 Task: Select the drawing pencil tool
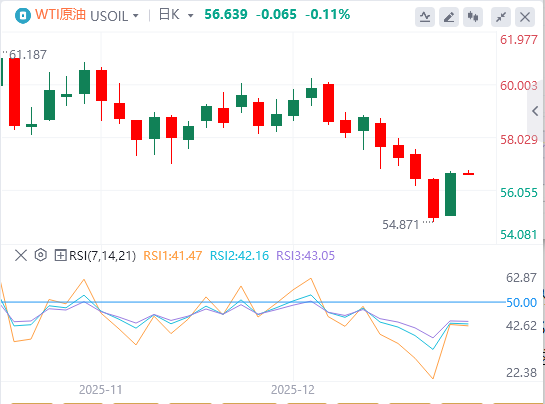coord(449,16)
